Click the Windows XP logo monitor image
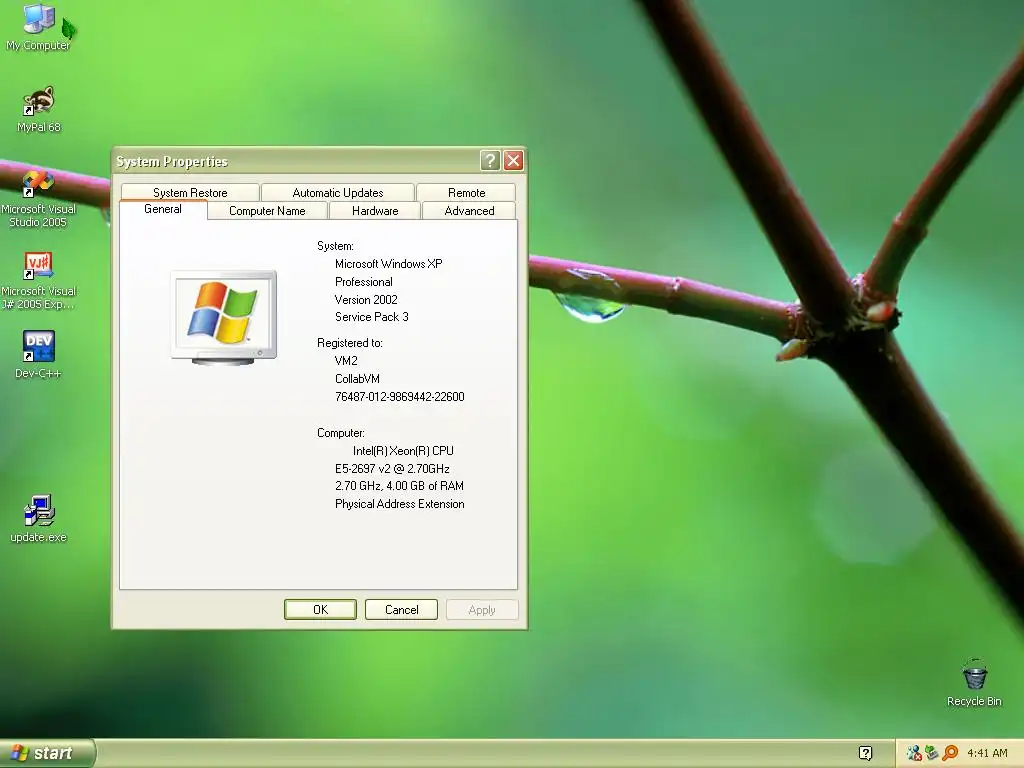This screenshot has height=768, width=1024. pyautogui.click(x=223, y=317)
